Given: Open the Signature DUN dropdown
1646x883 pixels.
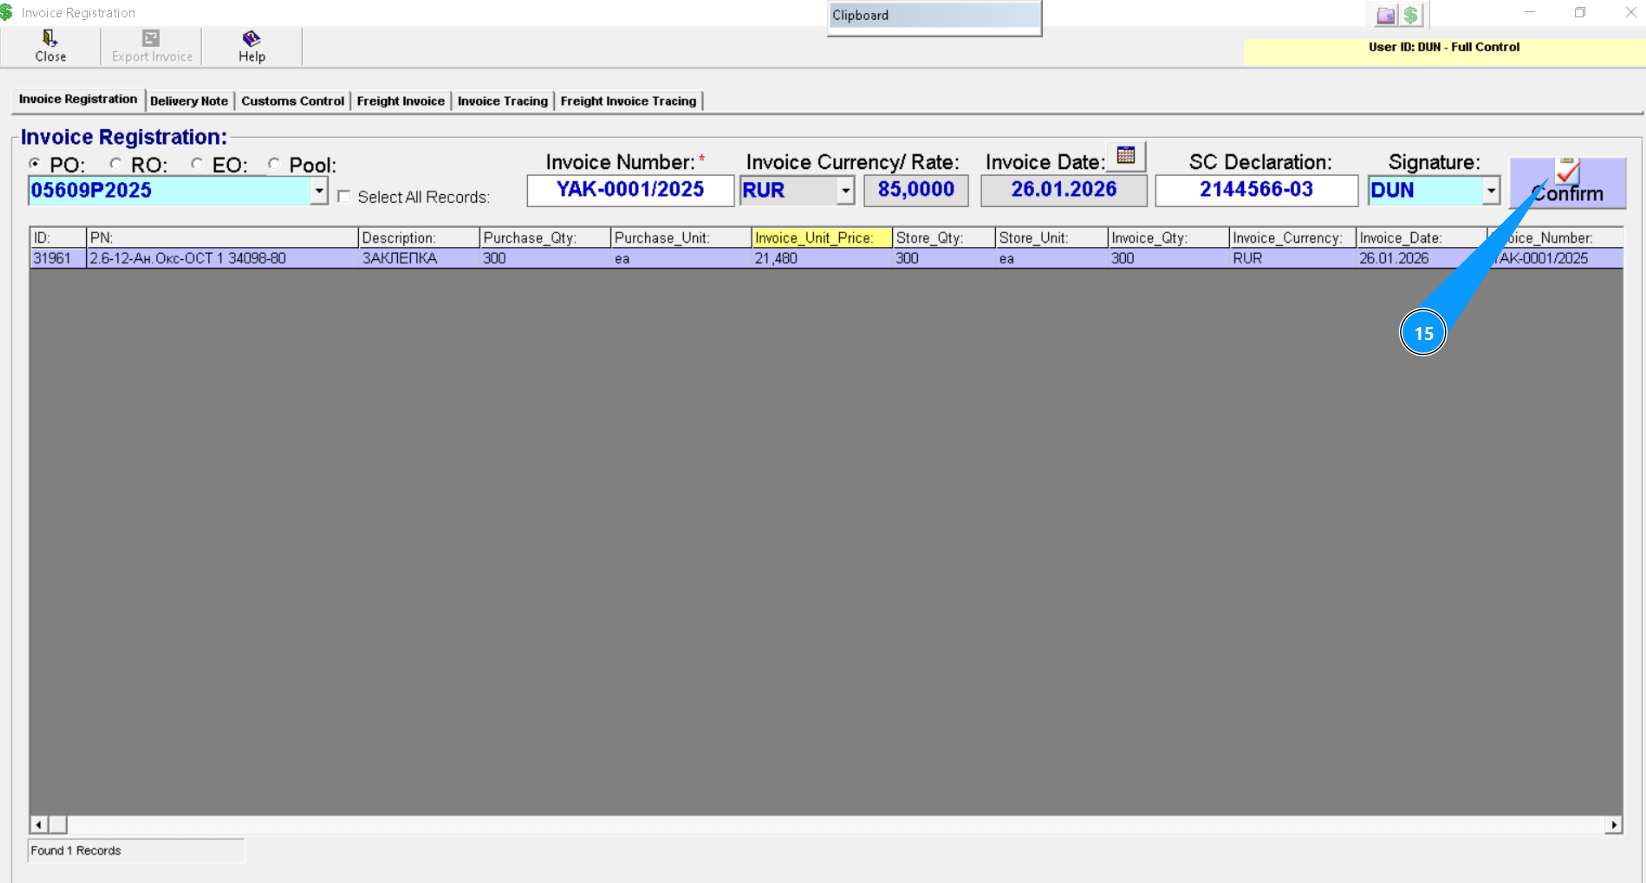Looking at the screenshot, I should point(1491,191).
